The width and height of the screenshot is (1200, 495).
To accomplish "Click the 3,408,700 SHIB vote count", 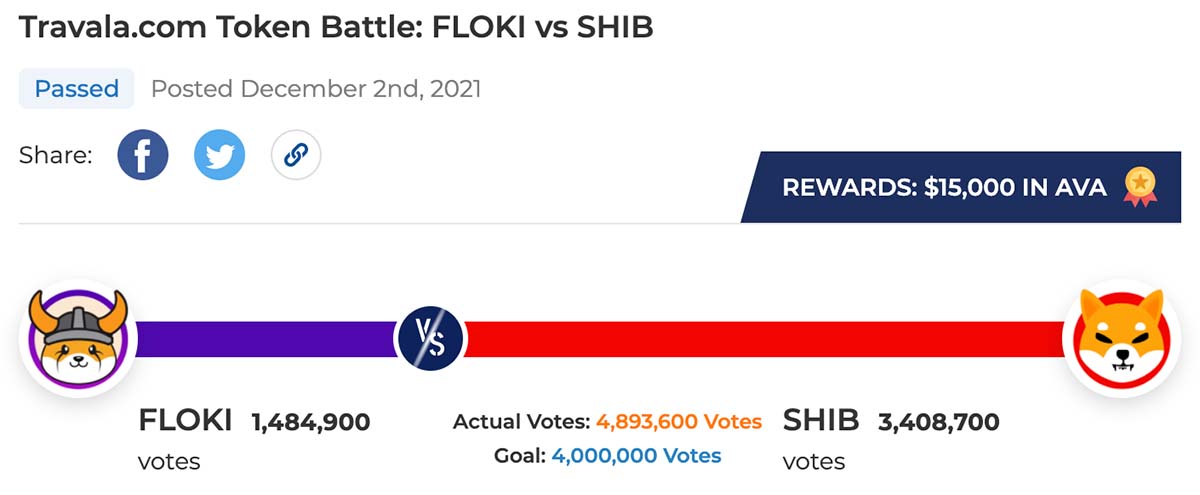I will click(x=938, y=422).
